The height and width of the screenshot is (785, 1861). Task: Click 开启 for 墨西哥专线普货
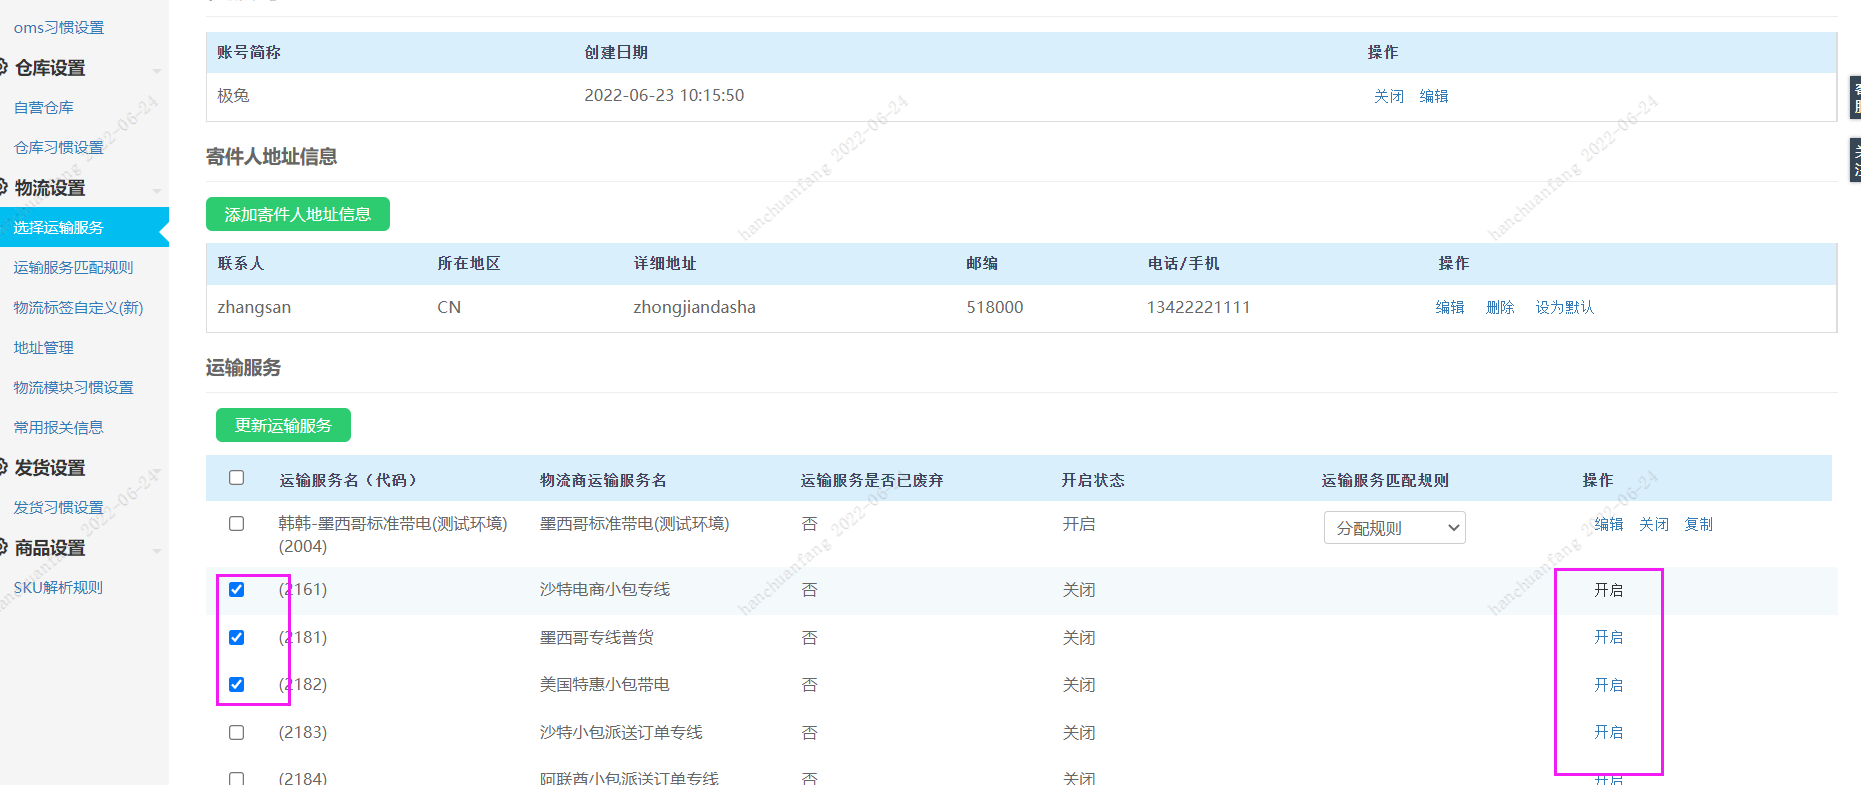[1609, 638]
